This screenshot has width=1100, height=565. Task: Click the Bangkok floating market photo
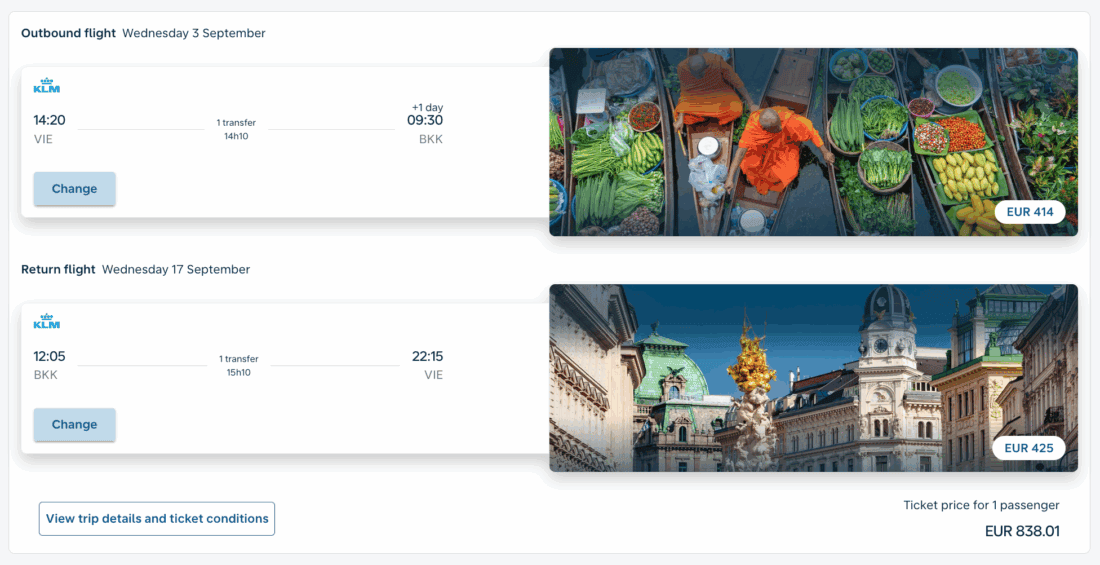(x=813, y=142)
